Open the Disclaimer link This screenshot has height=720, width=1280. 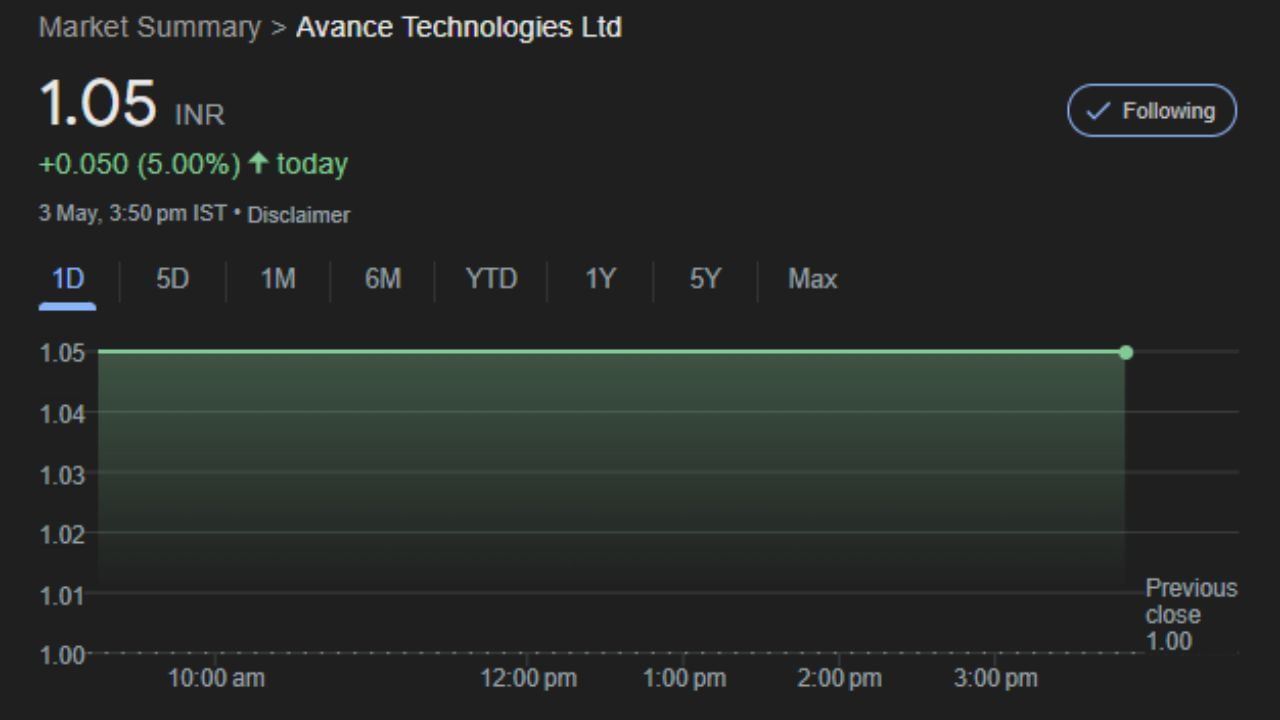click(x=299, y=215)
